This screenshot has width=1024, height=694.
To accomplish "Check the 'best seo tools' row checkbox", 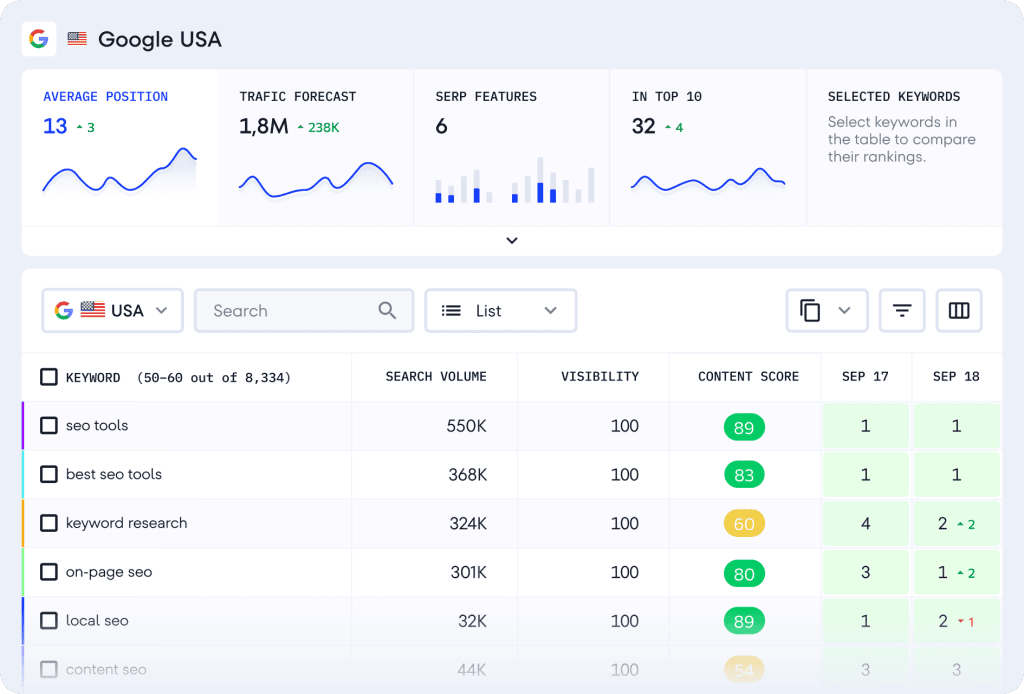I will point(49,474).
